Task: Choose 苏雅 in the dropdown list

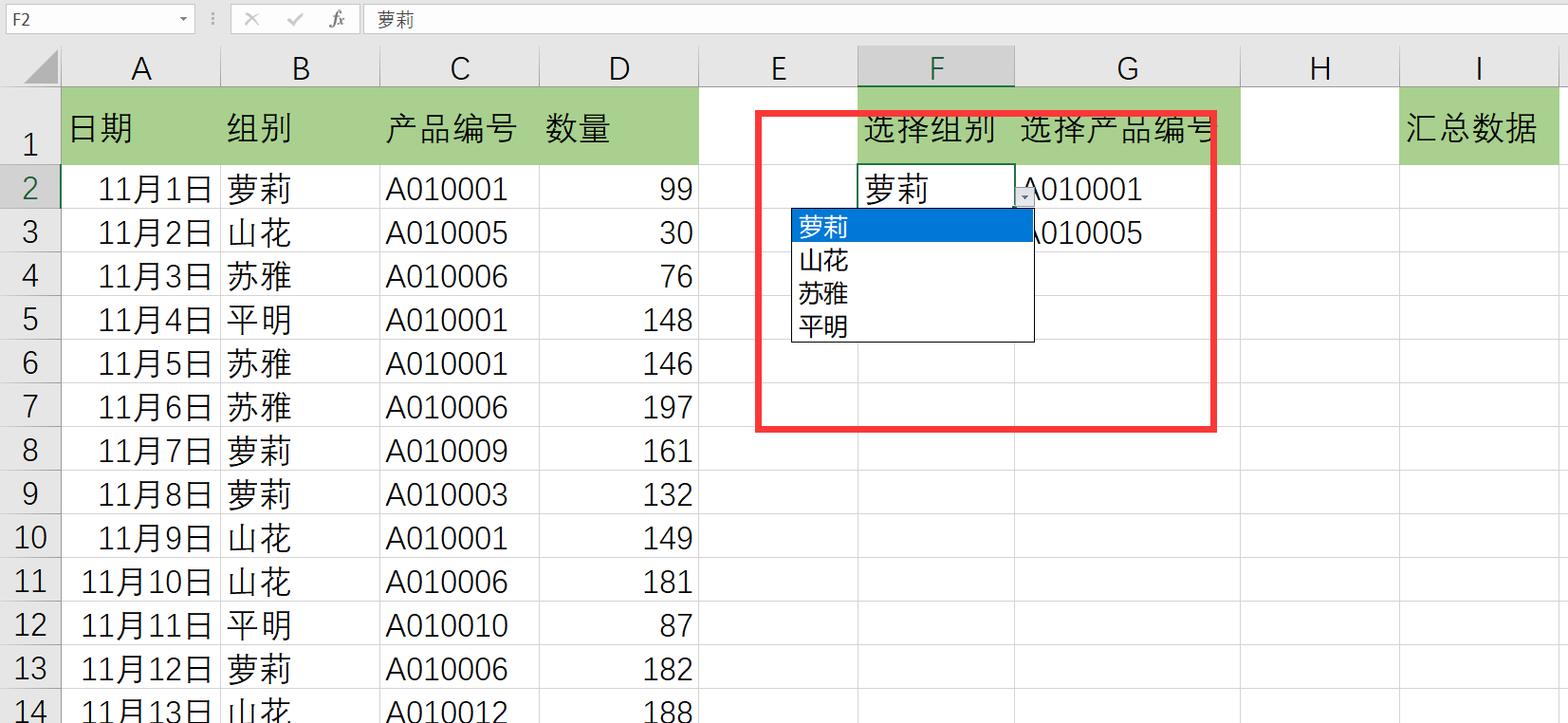Action: click(x=912, y=293)
